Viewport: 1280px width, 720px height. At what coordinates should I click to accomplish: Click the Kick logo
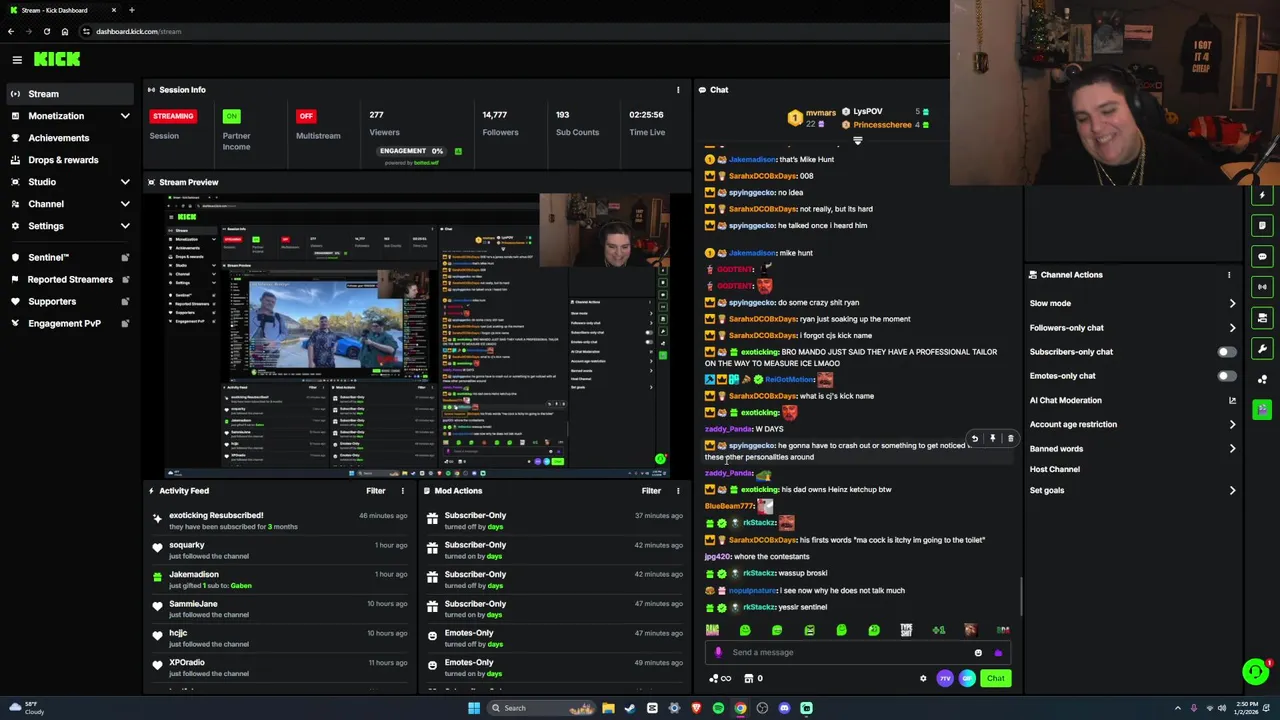tap(57, 60)
